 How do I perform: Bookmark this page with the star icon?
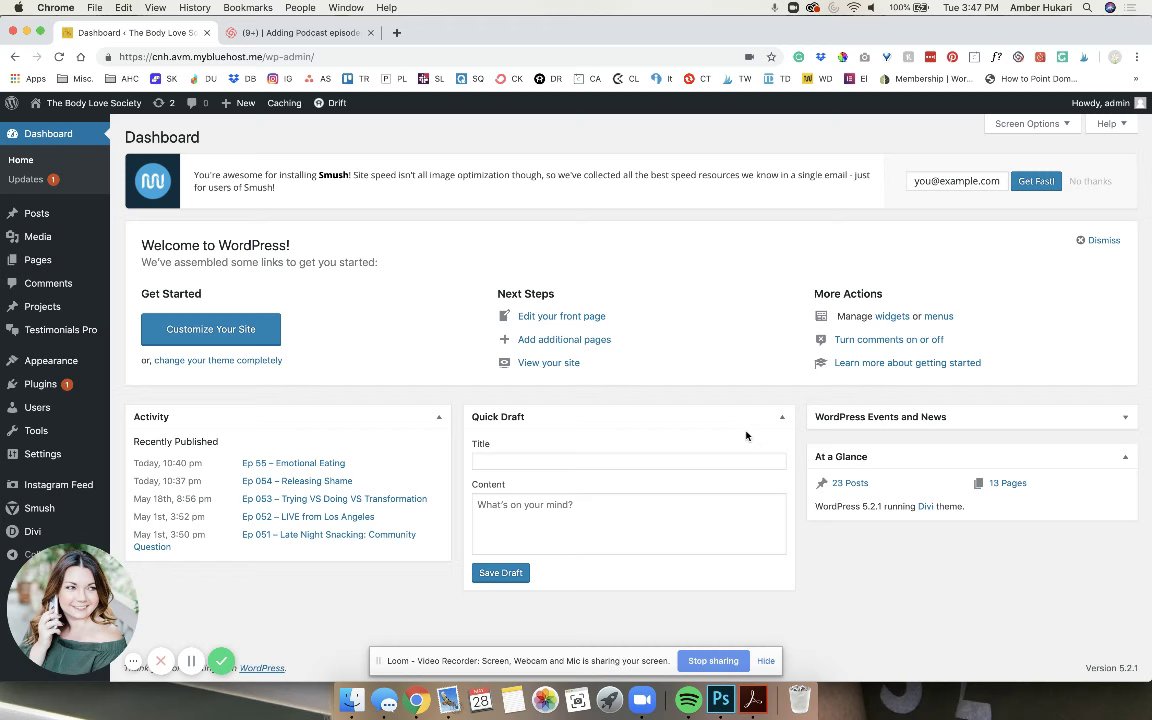771,57
